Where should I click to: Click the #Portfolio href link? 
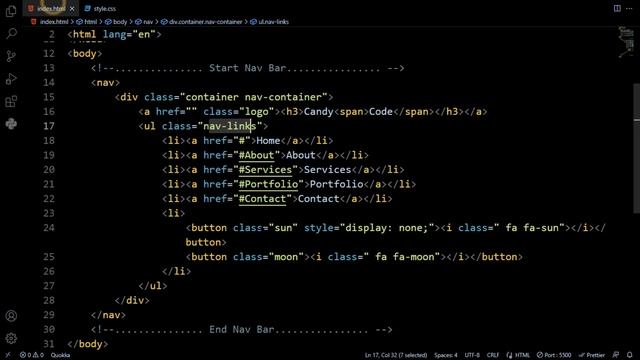coord(268,184)
